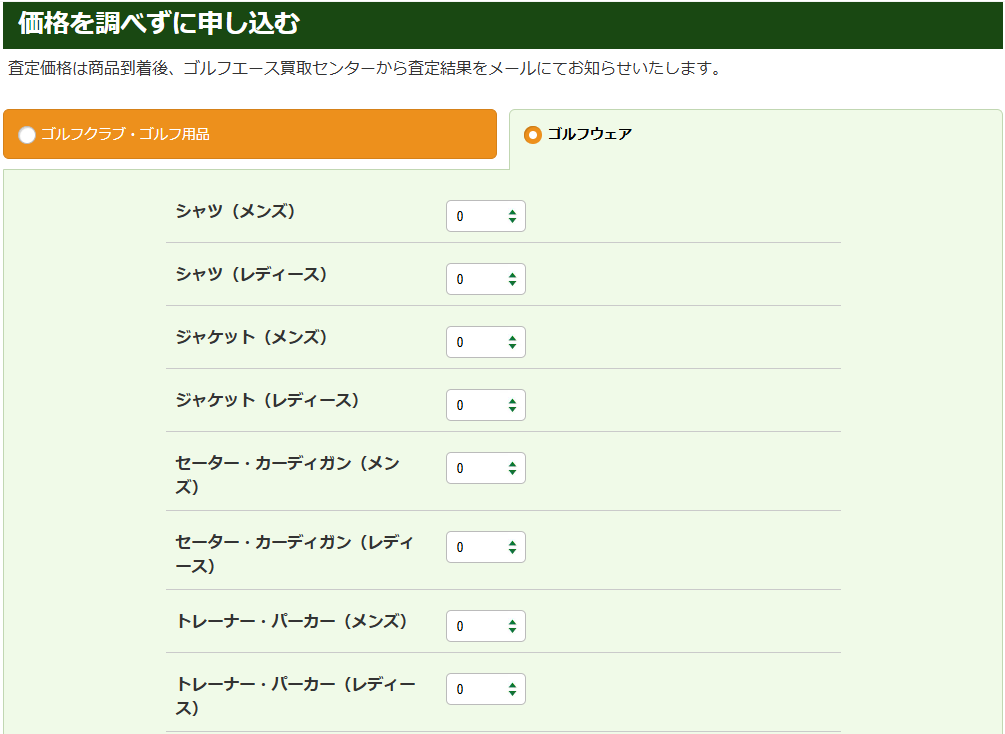Click the arrow icon for ジャケット(レディース)

pos(512,405)
